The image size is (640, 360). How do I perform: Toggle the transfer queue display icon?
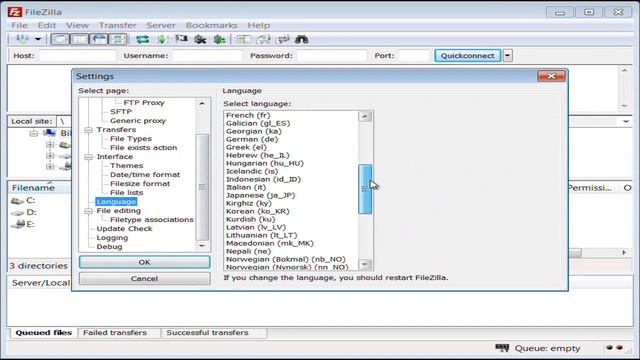coord(118,39)
